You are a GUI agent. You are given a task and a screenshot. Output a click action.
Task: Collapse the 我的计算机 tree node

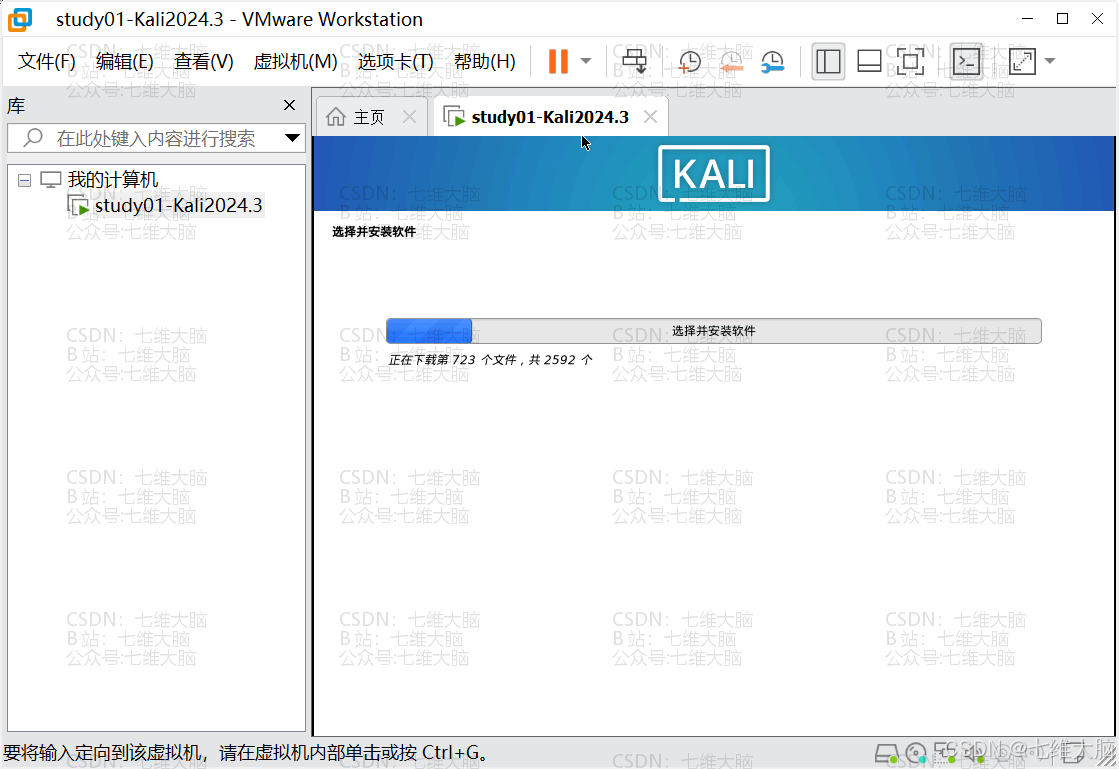24,180
